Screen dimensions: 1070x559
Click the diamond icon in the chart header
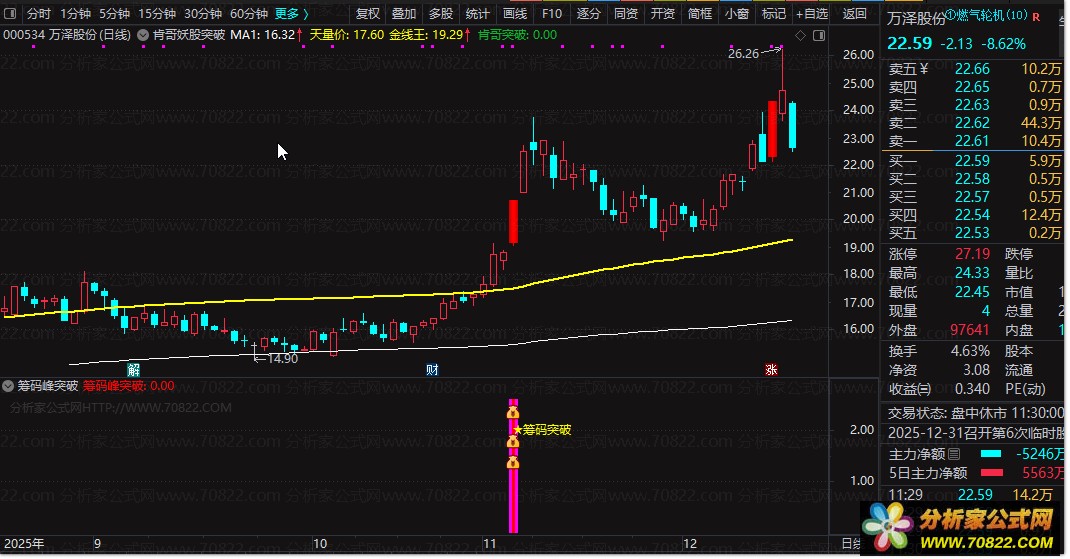800,35
